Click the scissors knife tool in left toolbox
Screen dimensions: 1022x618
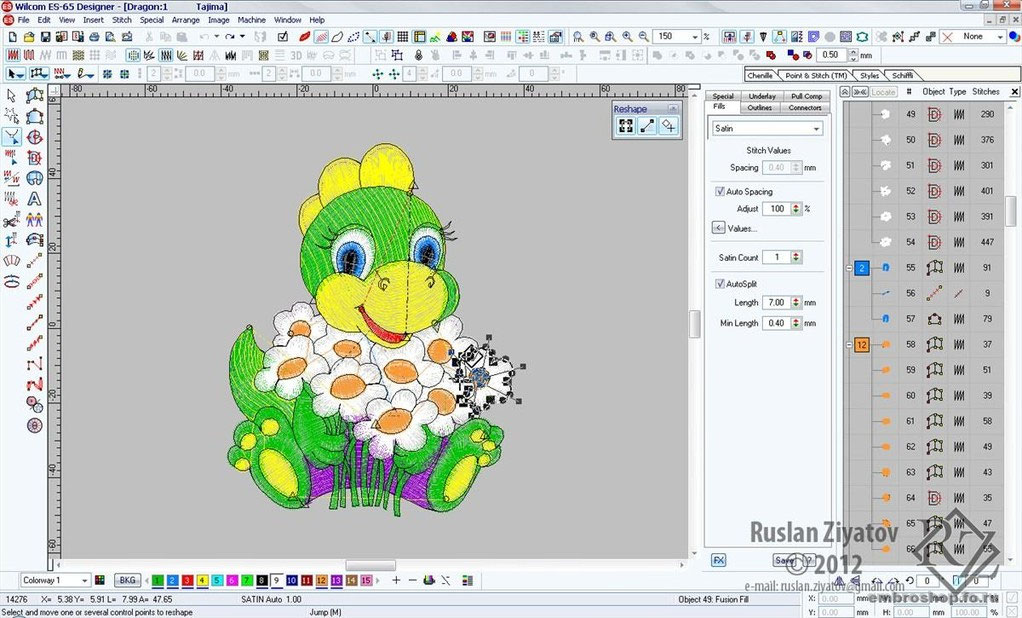point(11,221)
